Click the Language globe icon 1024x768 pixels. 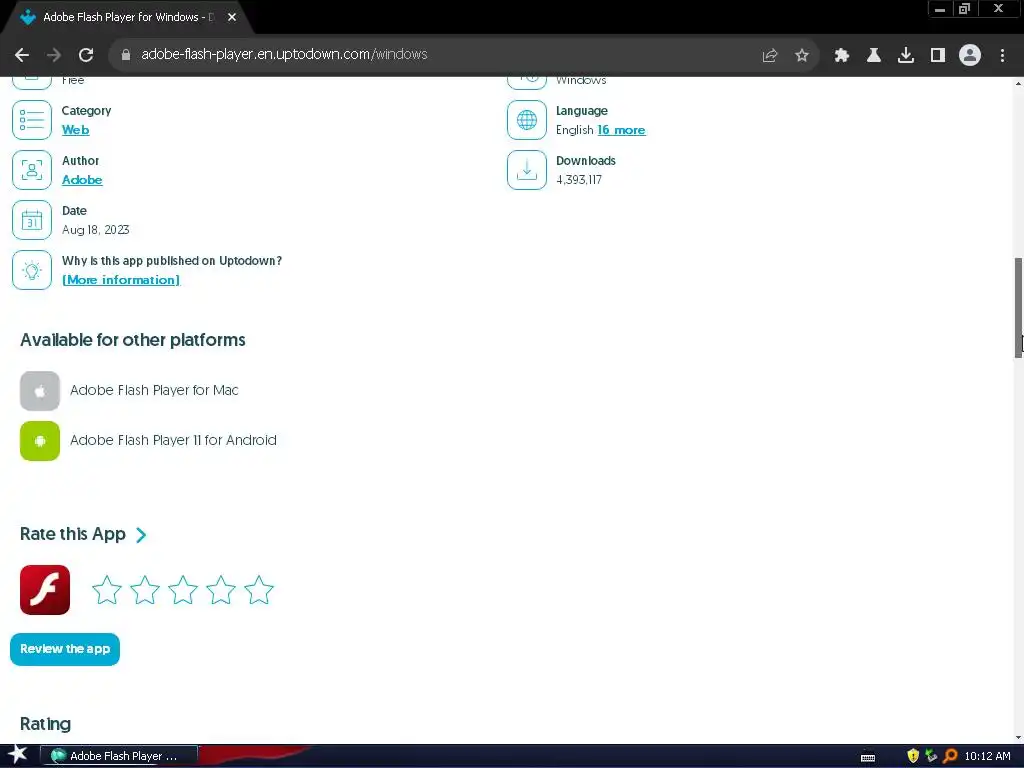[527, 120]
